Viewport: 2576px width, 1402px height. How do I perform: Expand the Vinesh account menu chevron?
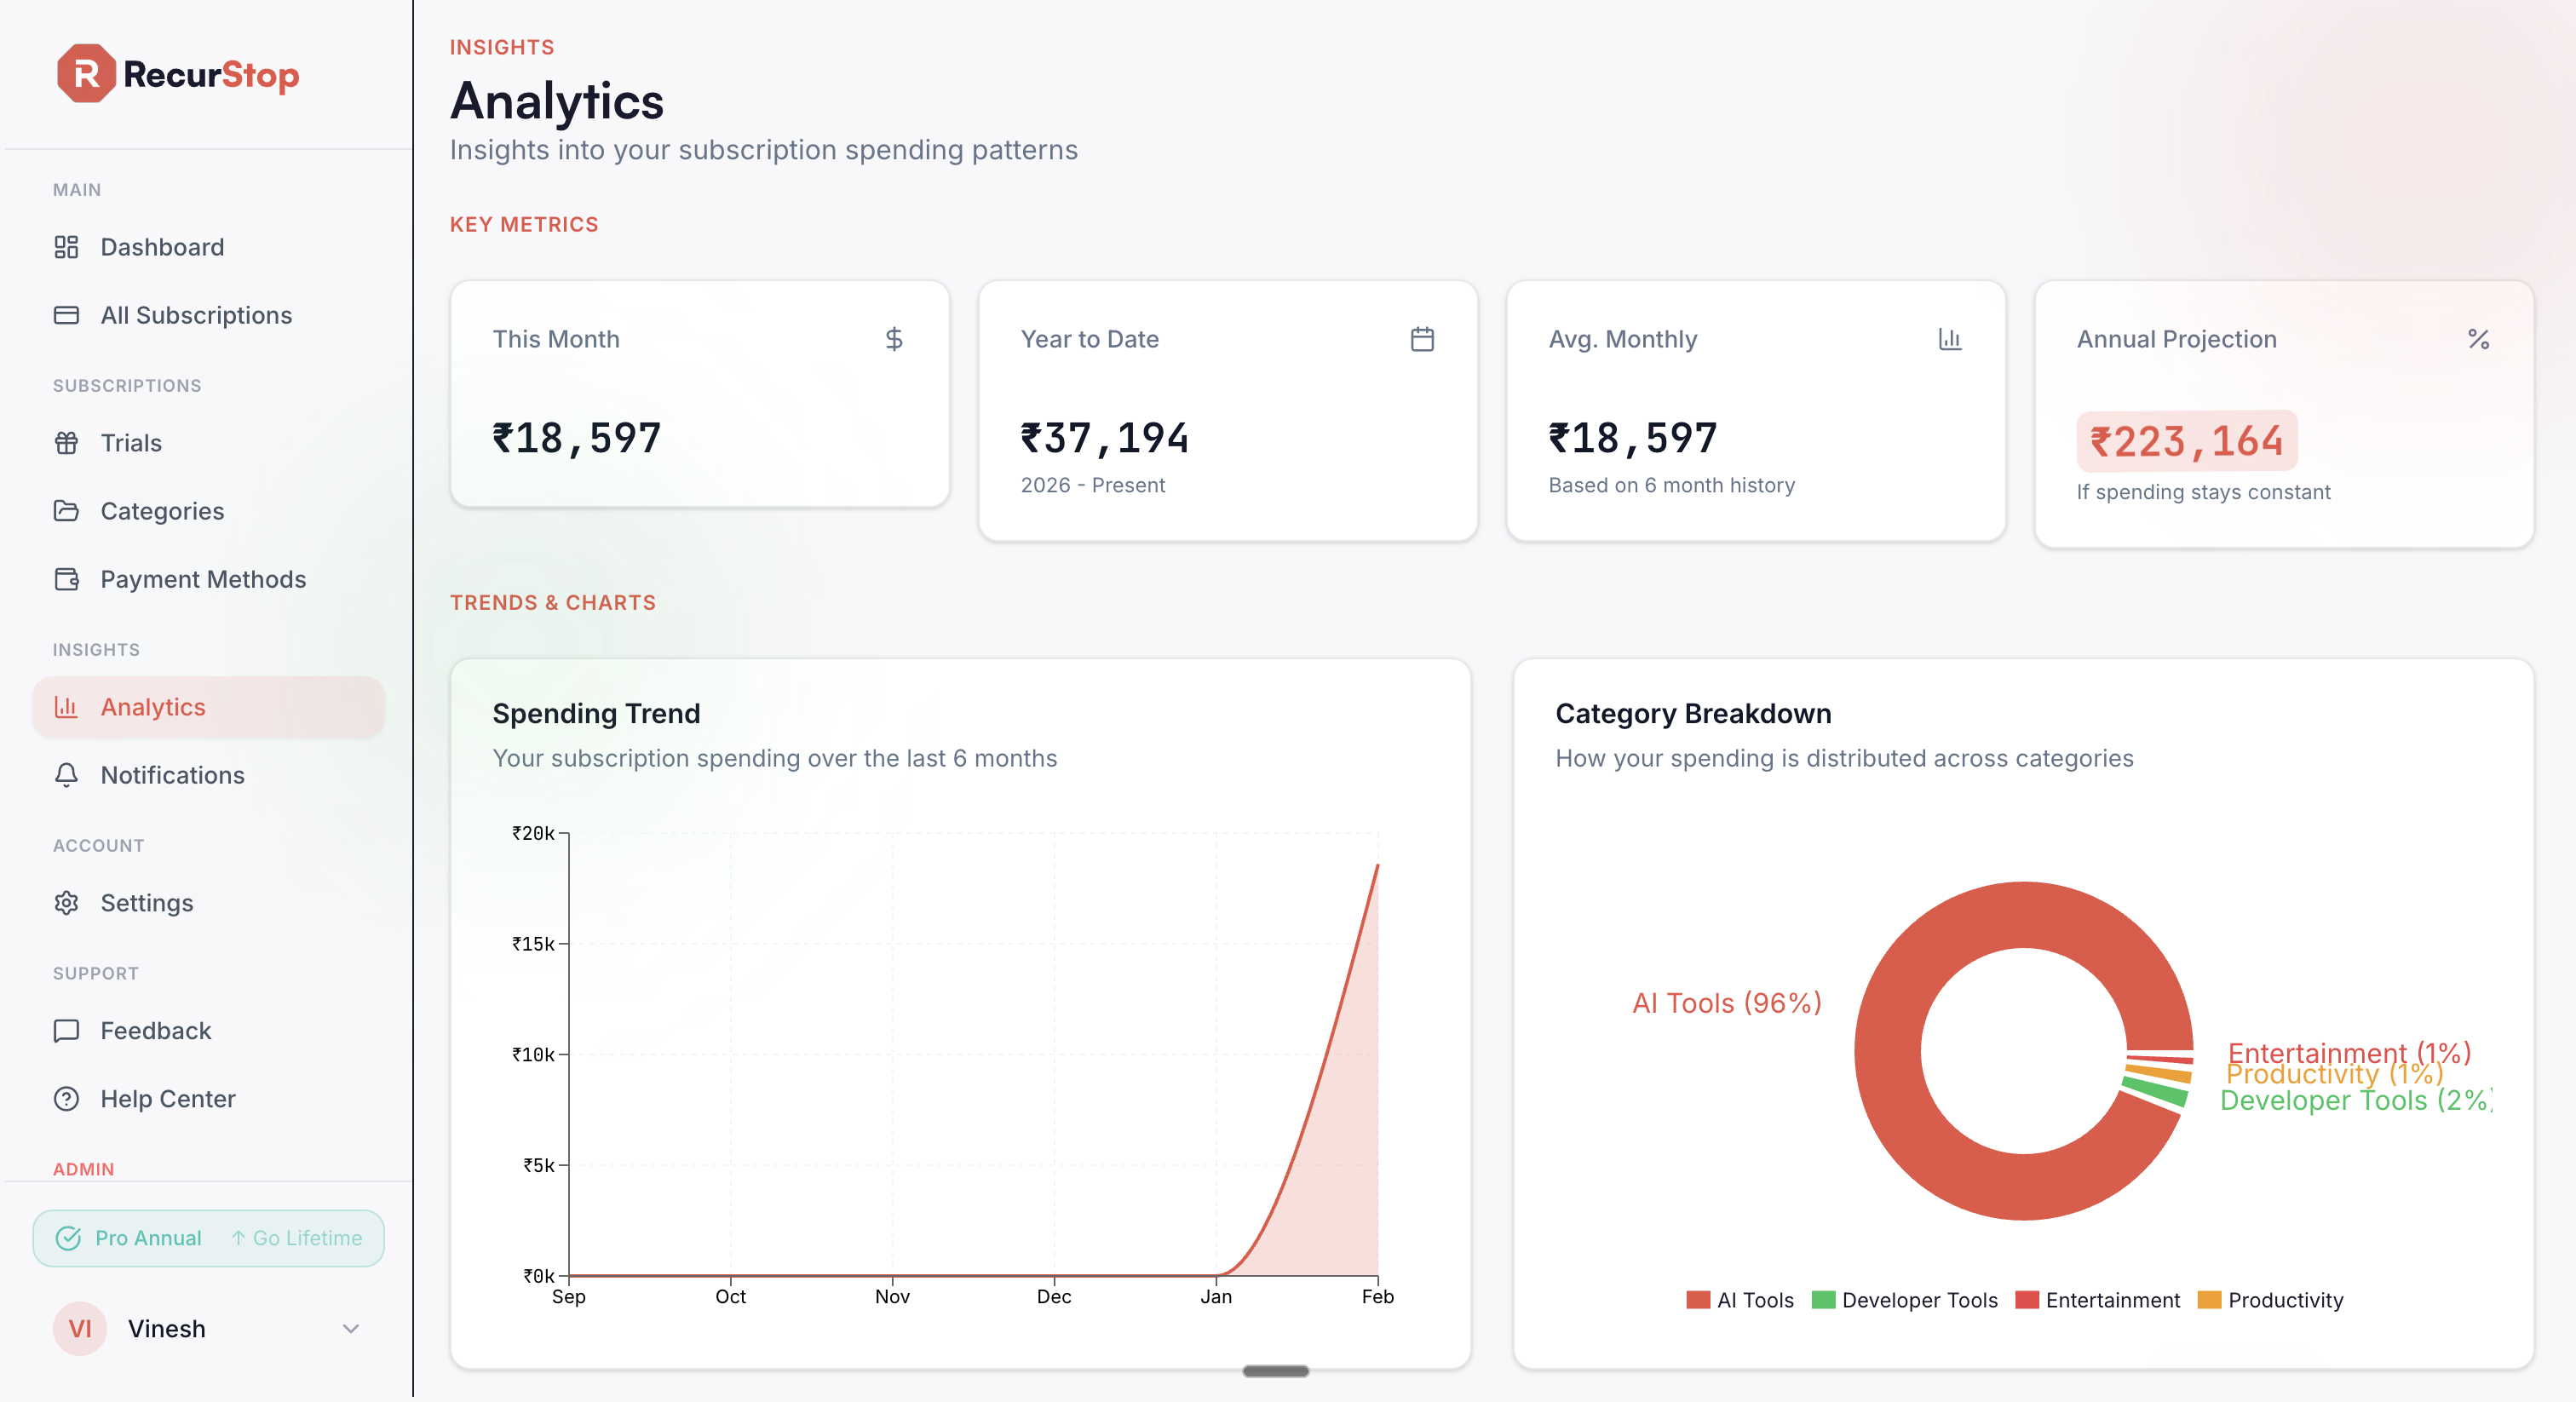point(351,1329)
